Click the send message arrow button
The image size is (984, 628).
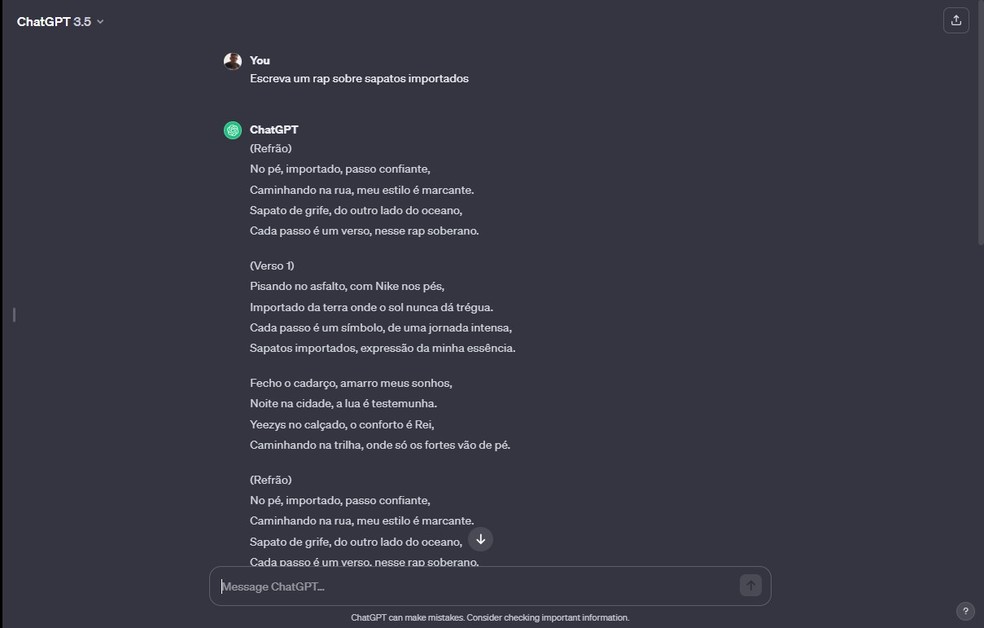point(751,585)
